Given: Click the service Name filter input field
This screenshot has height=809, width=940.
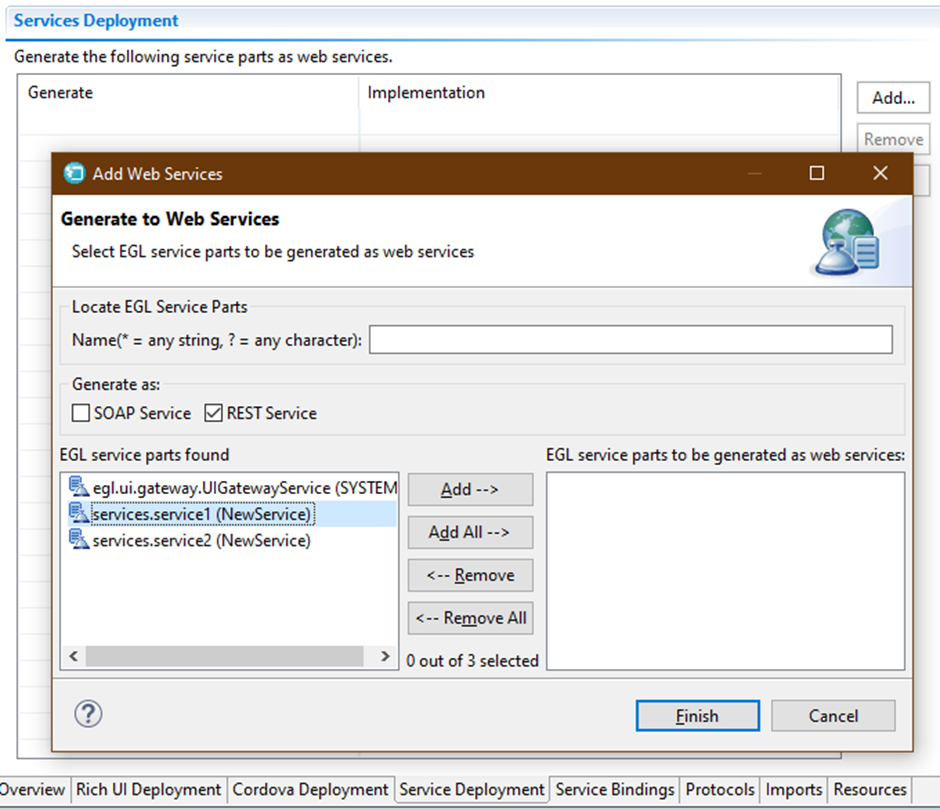Looking at the screenshot, I should [631, 339].
